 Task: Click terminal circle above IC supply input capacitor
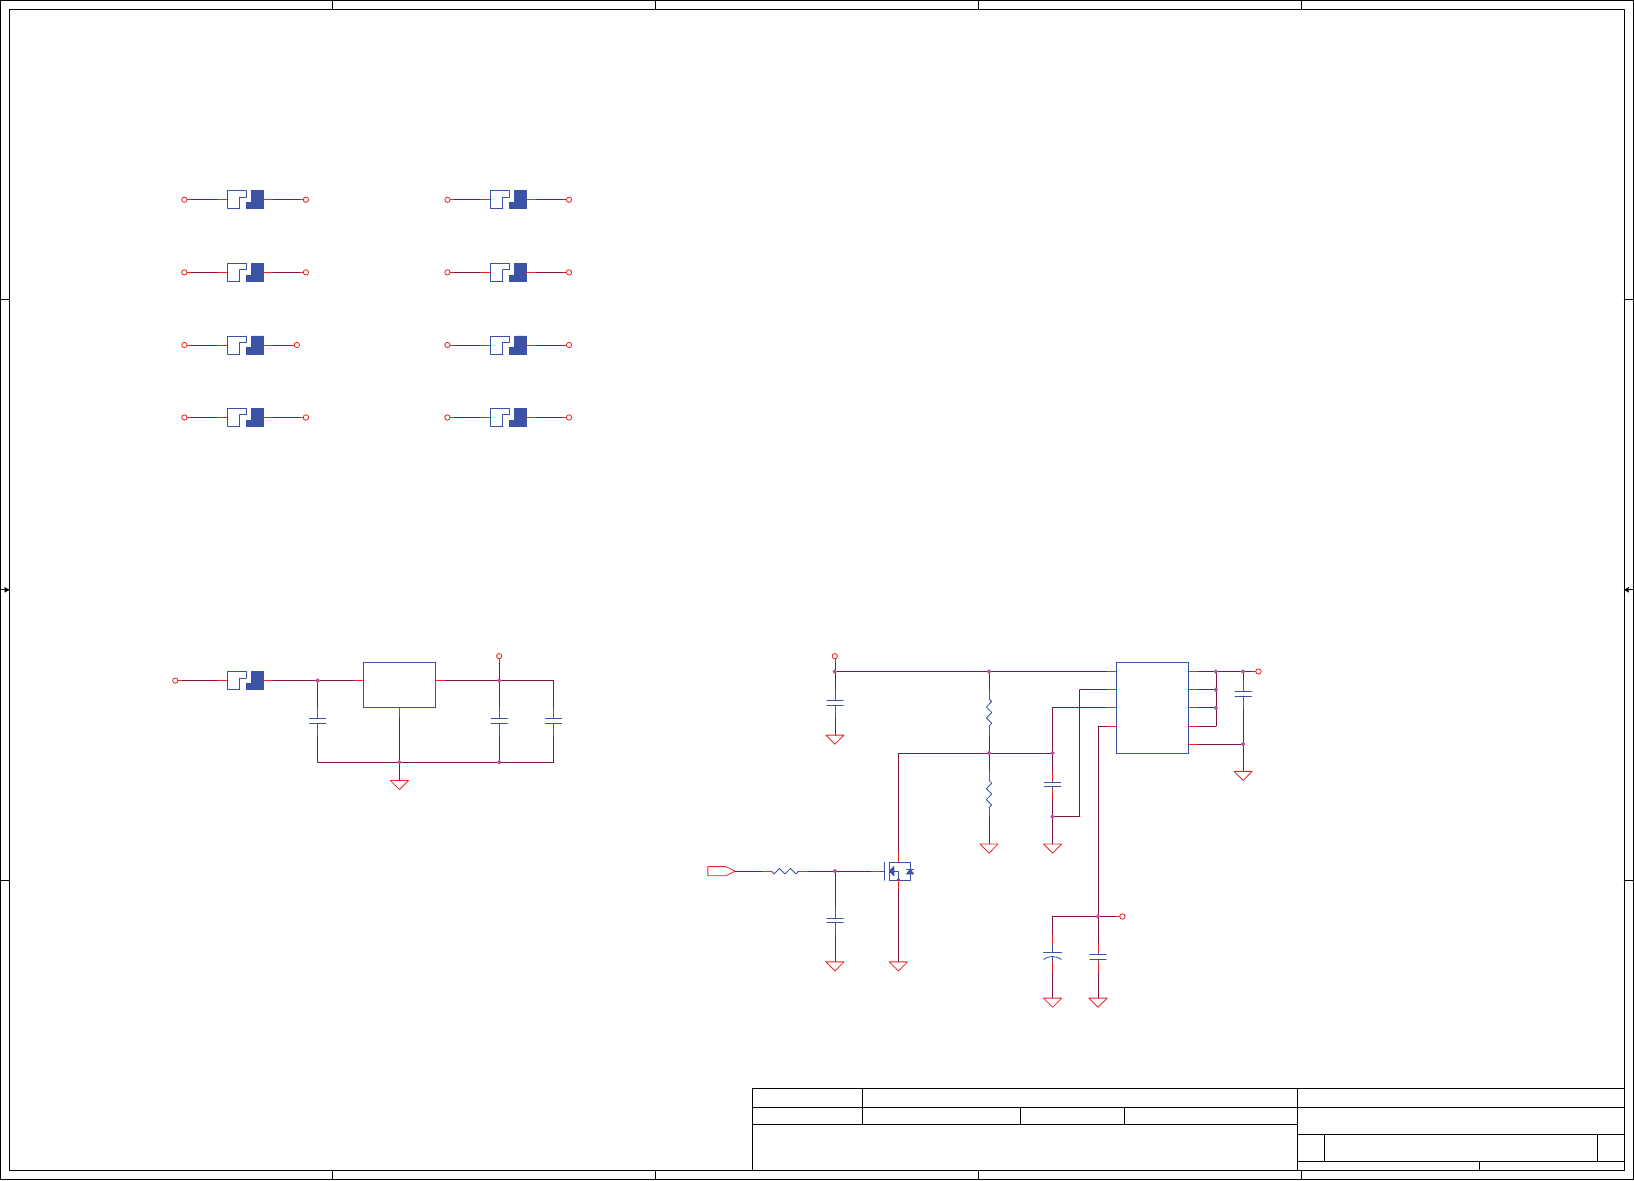[835, 657]
